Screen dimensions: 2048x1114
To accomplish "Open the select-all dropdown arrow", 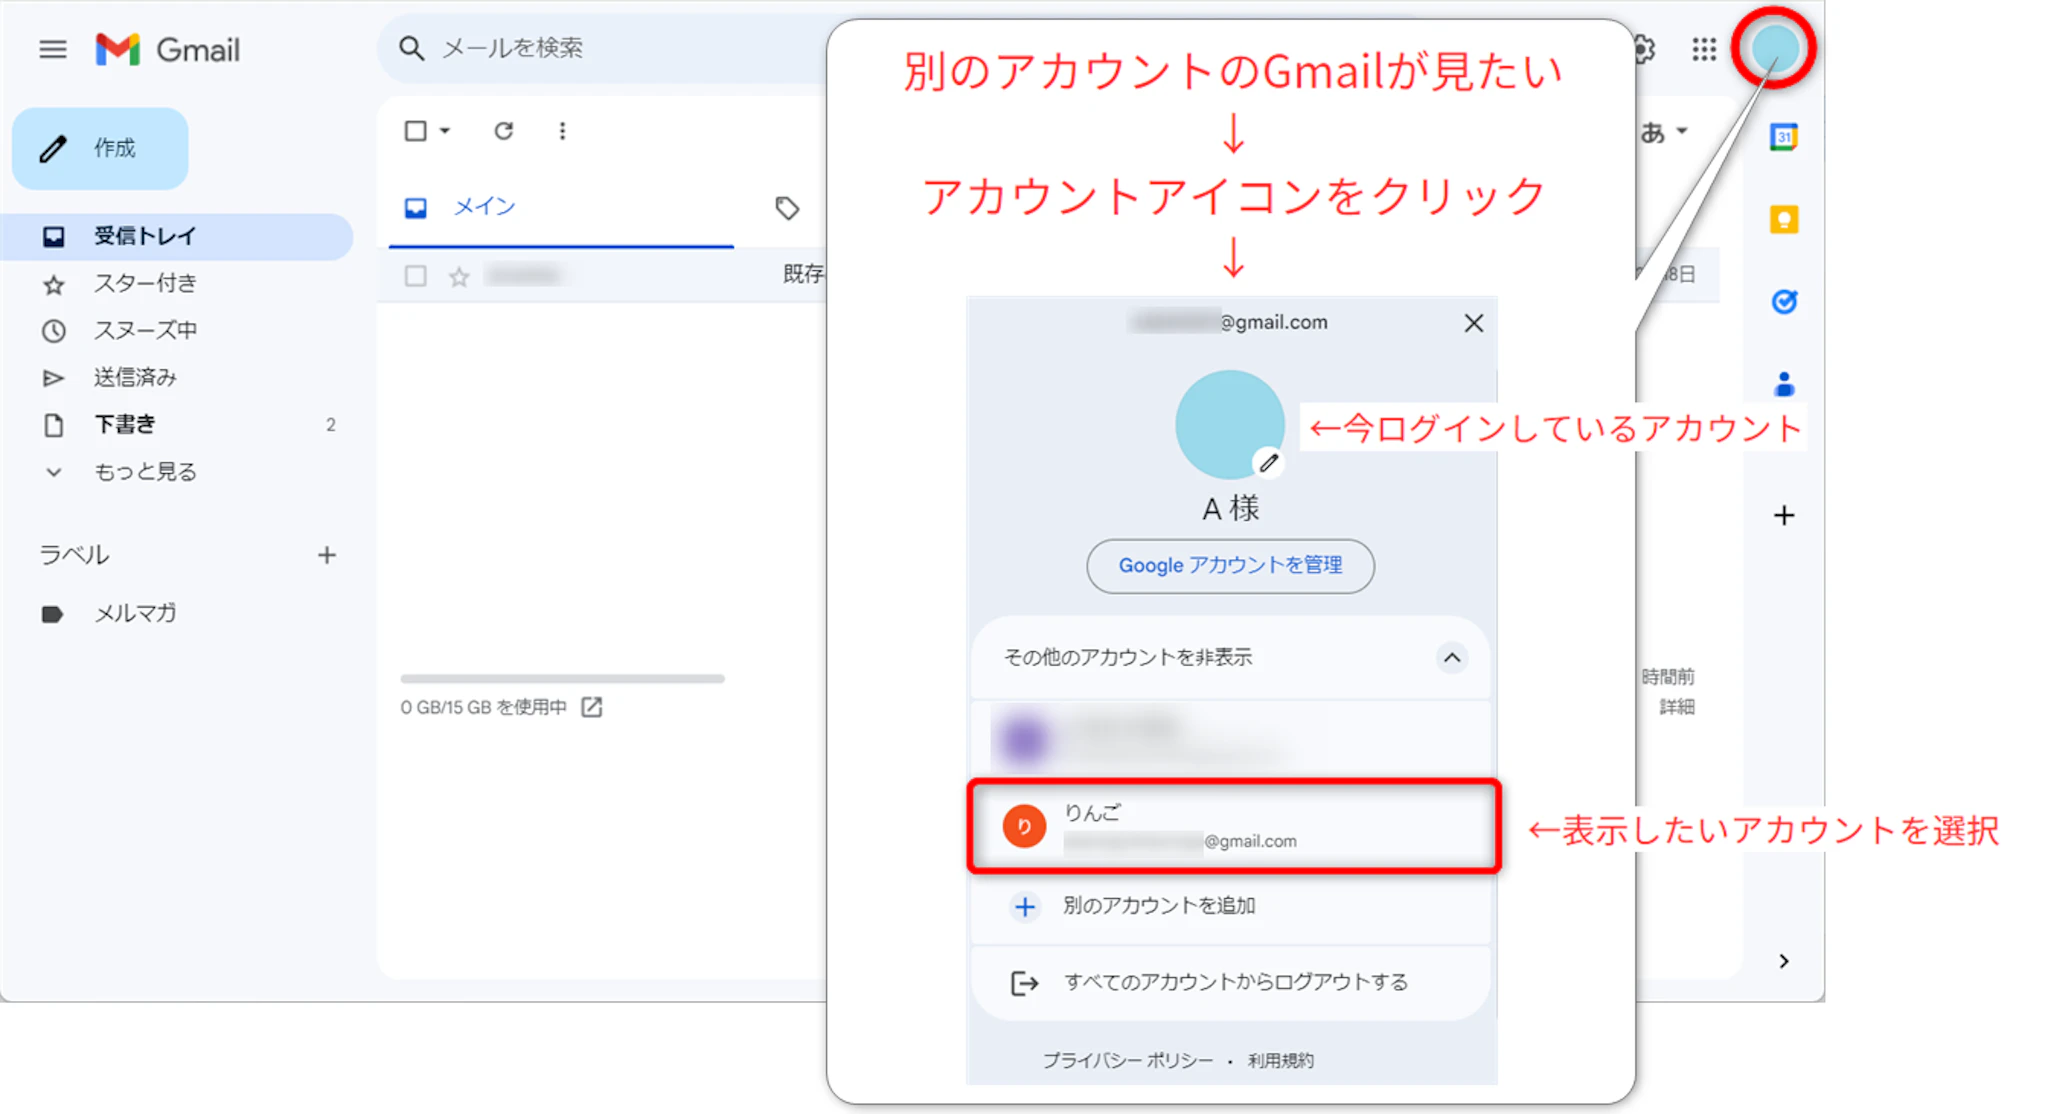I will pos(445,131).
